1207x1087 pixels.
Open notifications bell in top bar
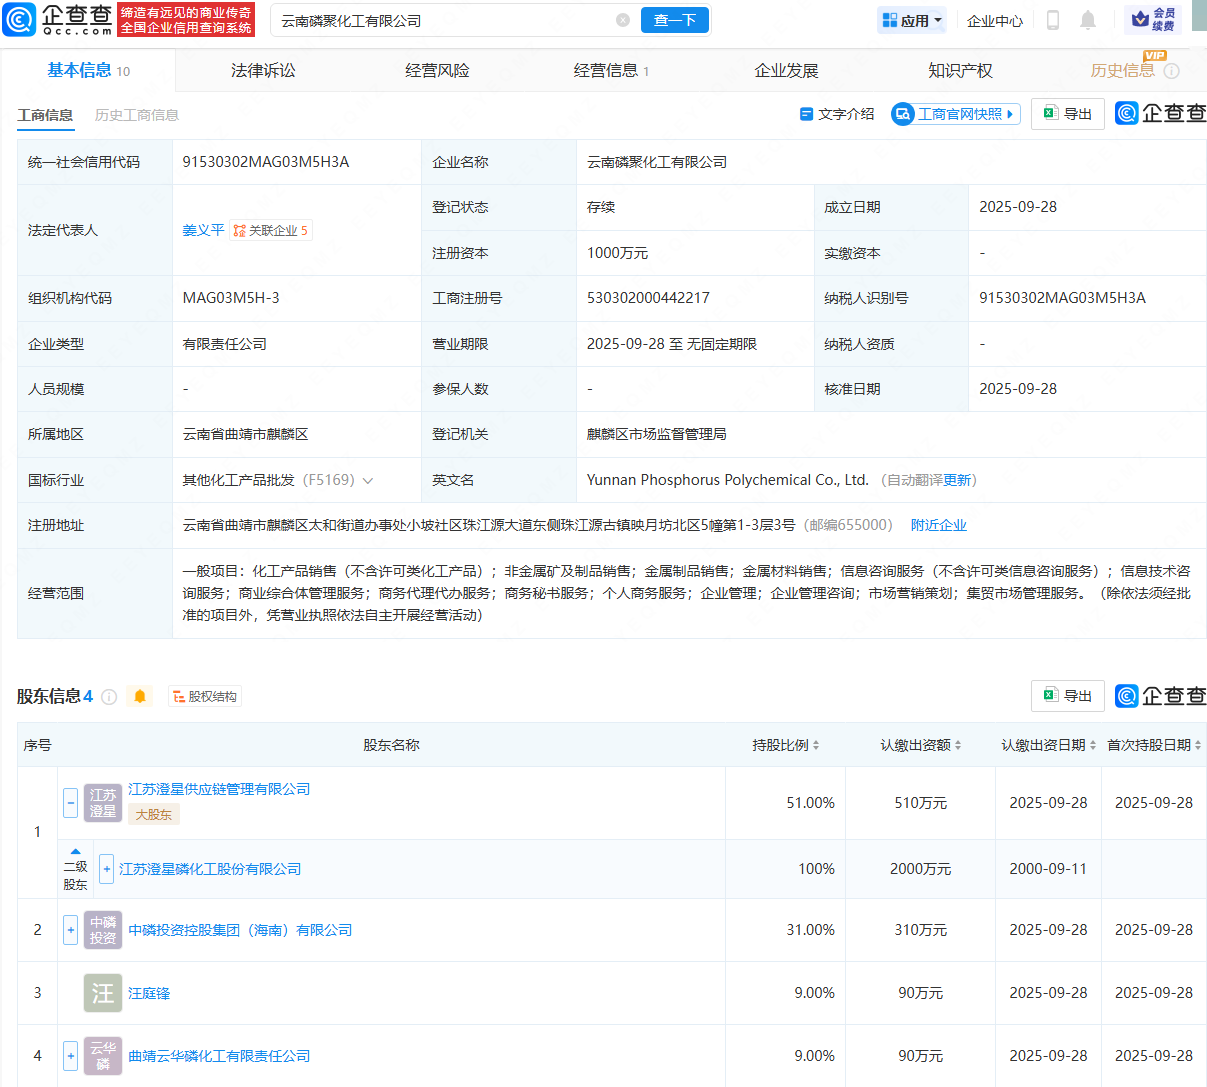click(1088, 20)
